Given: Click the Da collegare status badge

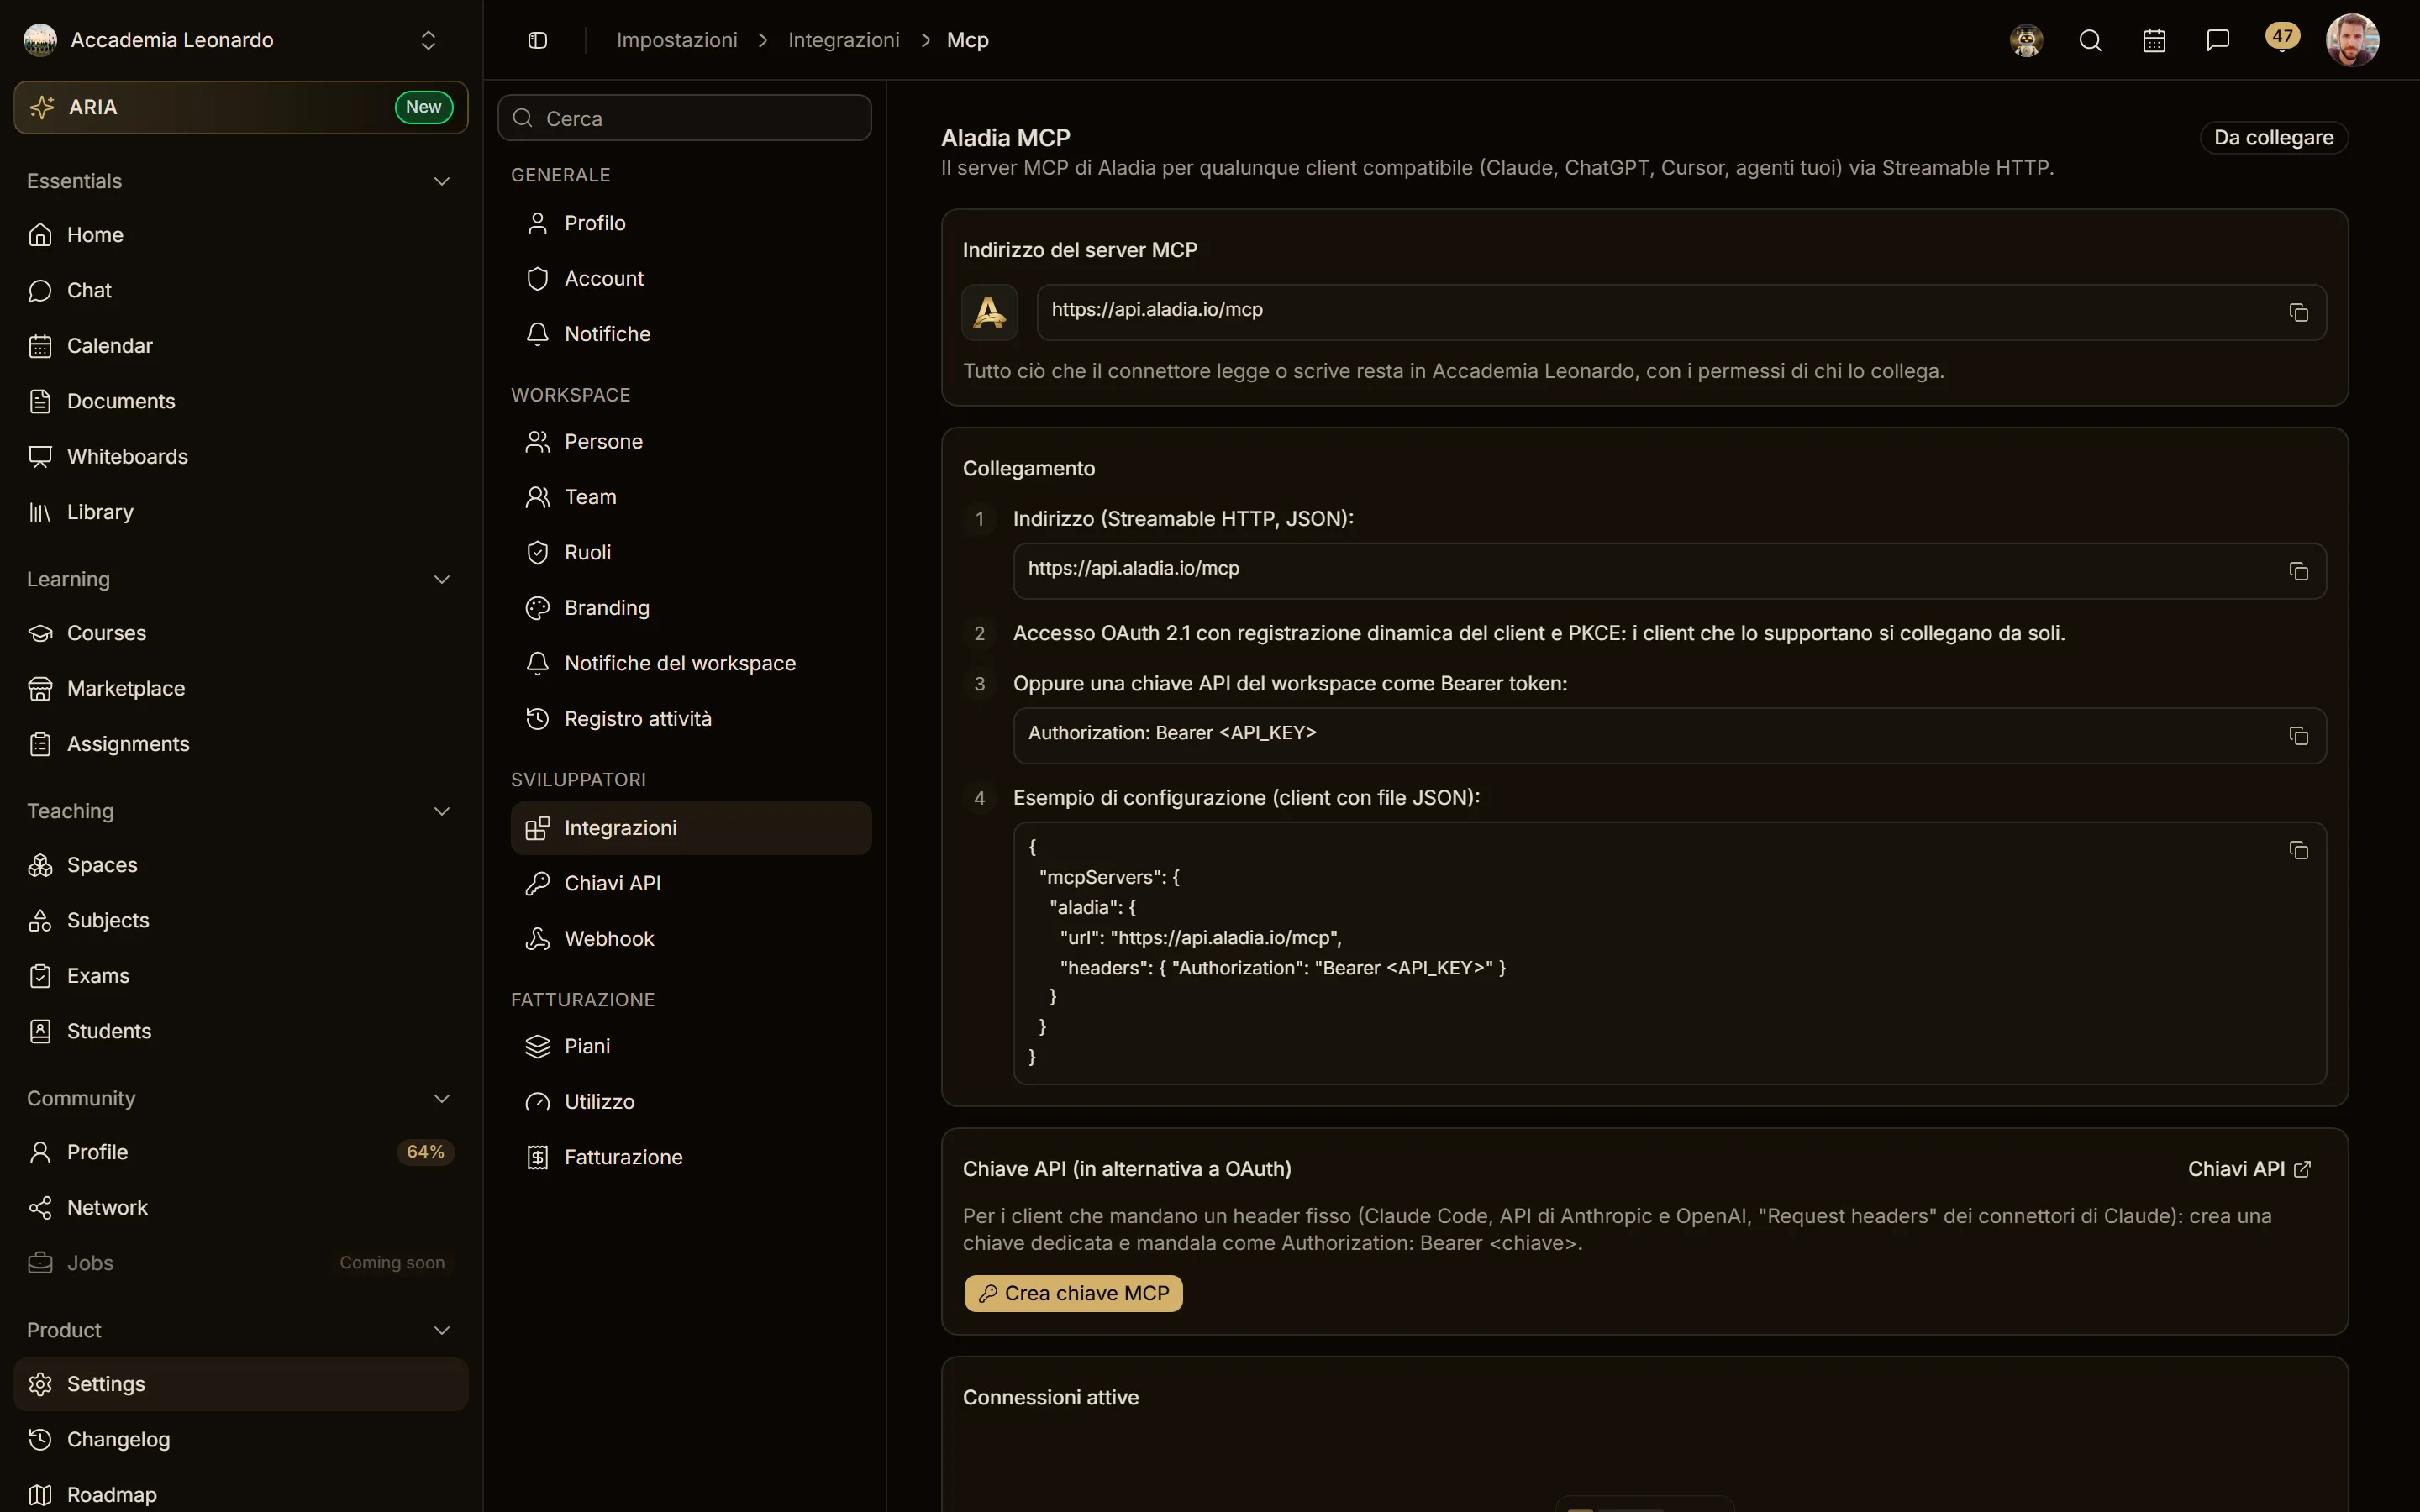Looking at the screenshot, I should tap(2273, 137).
